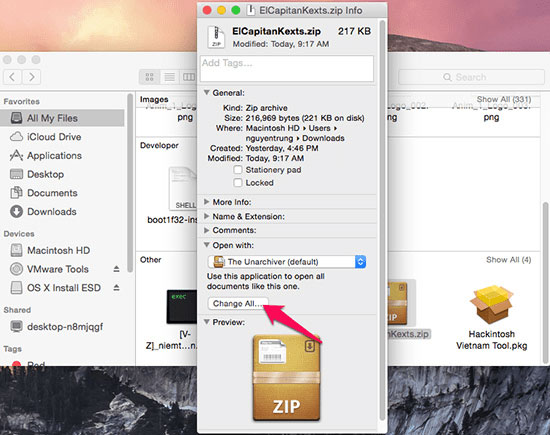550x435 pixels.
Task: Open All My Files in Finder sidebar
Action: point(62,118)
